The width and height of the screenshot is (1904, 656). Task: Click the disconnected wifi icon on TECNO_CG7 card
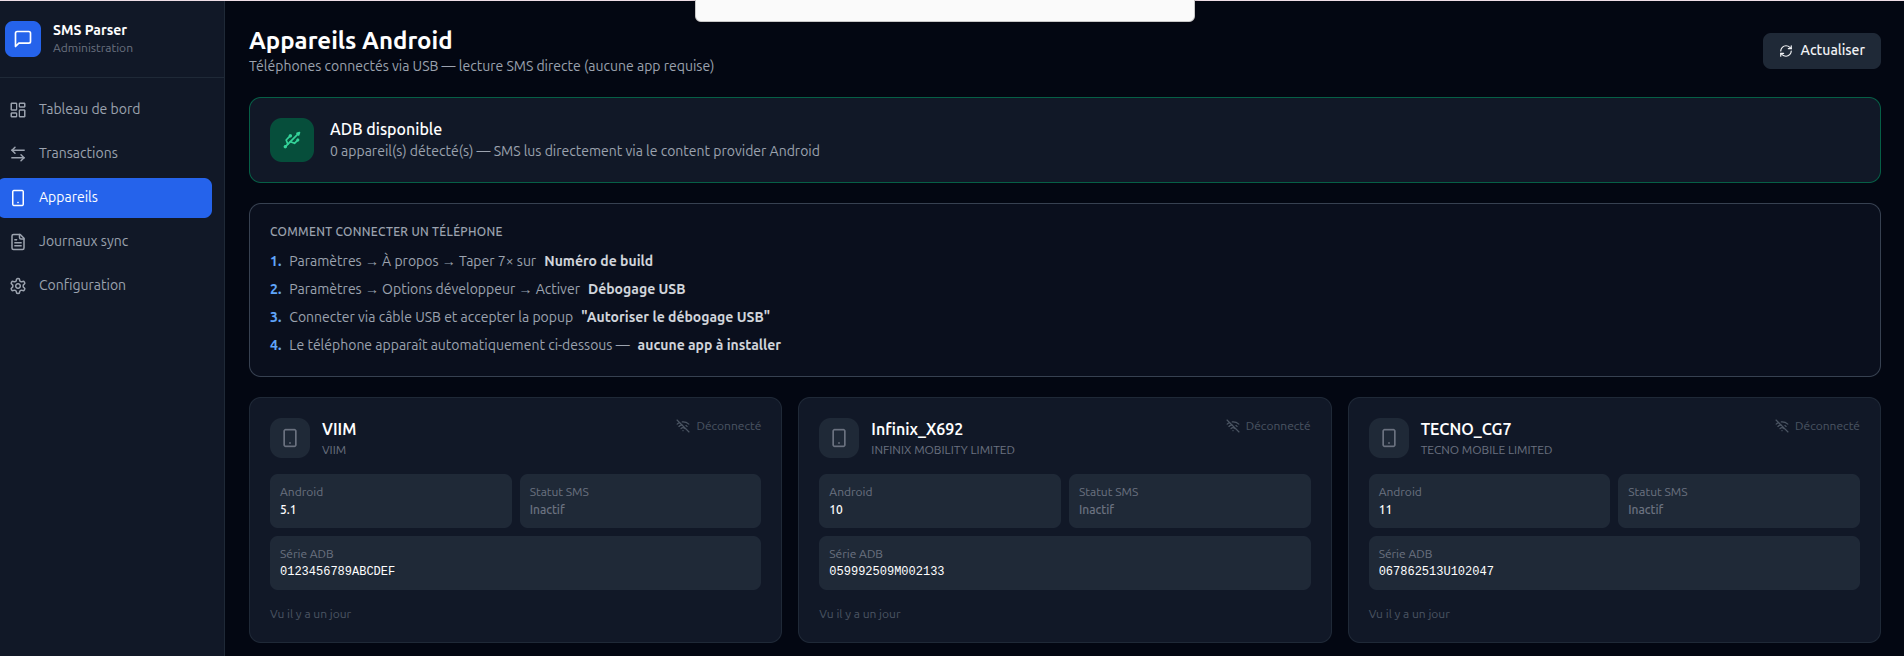[1782, 426]
